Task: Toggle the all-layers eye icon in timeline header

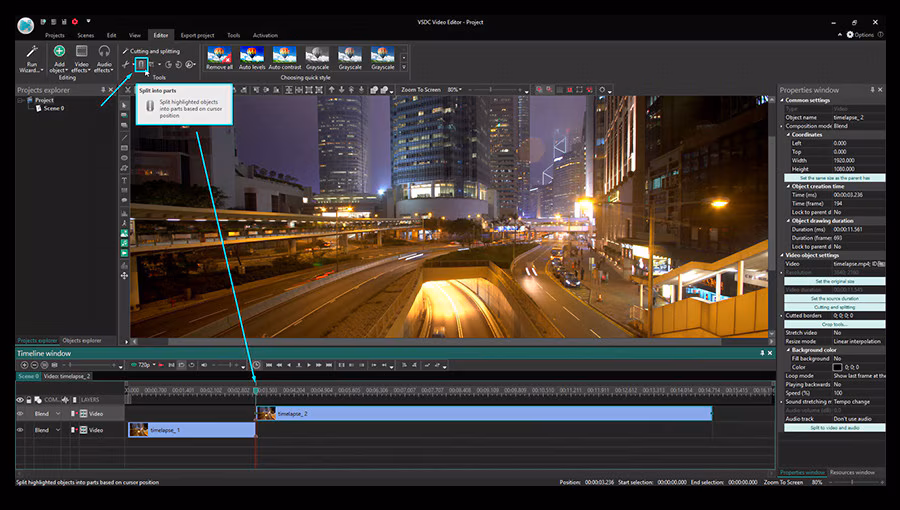Action: click(20, 399)
